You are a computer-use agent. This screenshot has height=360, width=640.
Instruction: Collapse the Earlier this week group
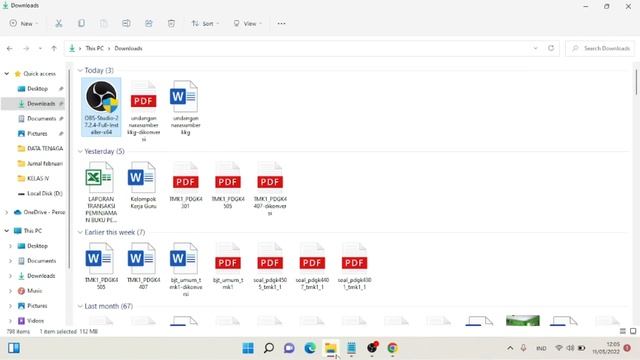coord(80,232)
